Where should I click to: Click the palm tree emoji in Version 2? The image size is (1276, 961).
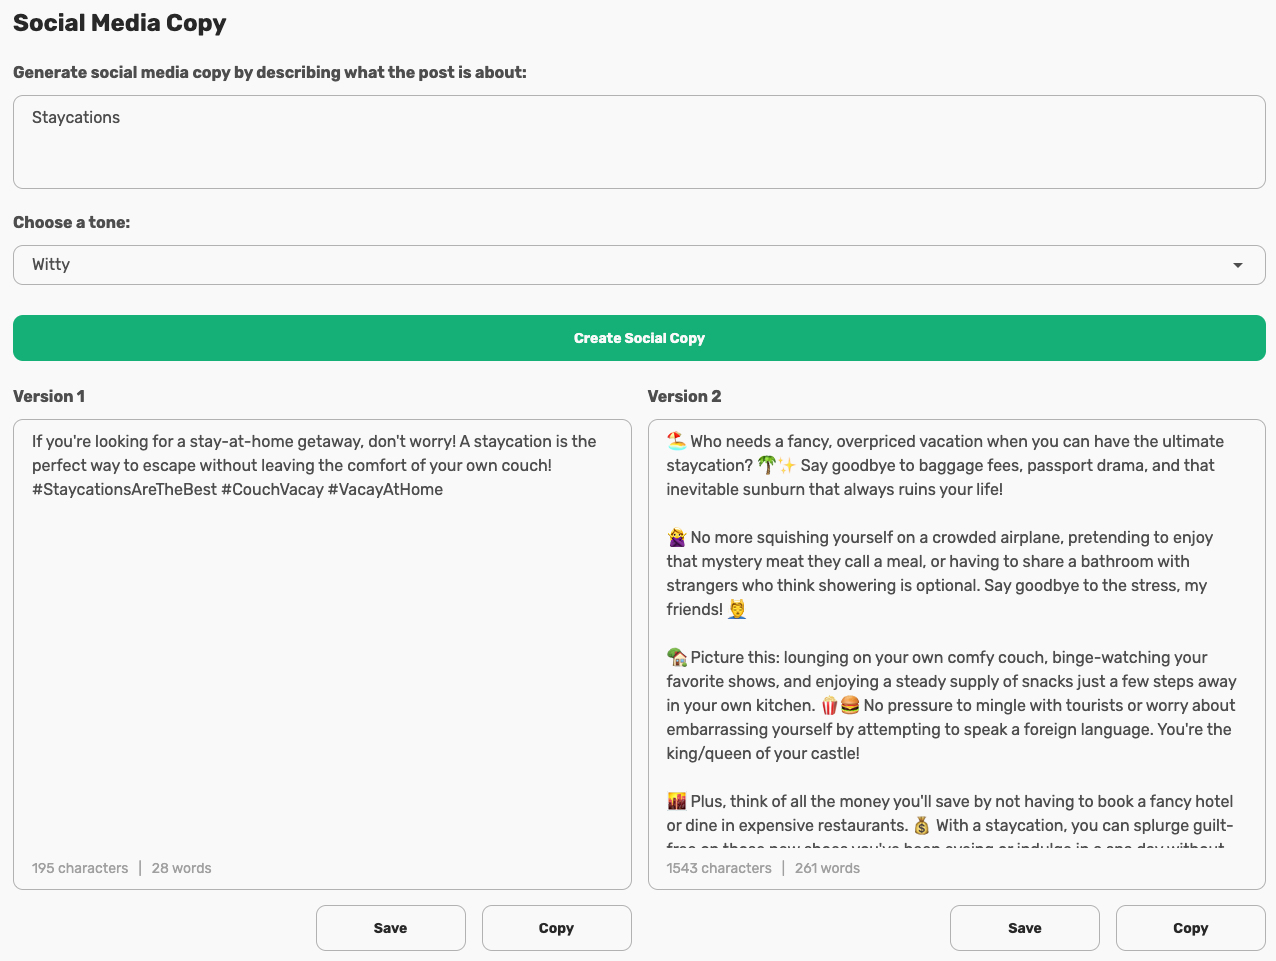tap(767, 465)
